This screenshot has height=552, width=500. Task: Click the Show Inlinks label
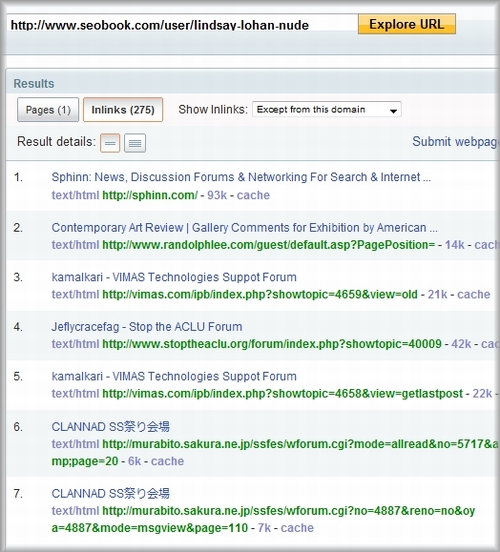point(213,109)
